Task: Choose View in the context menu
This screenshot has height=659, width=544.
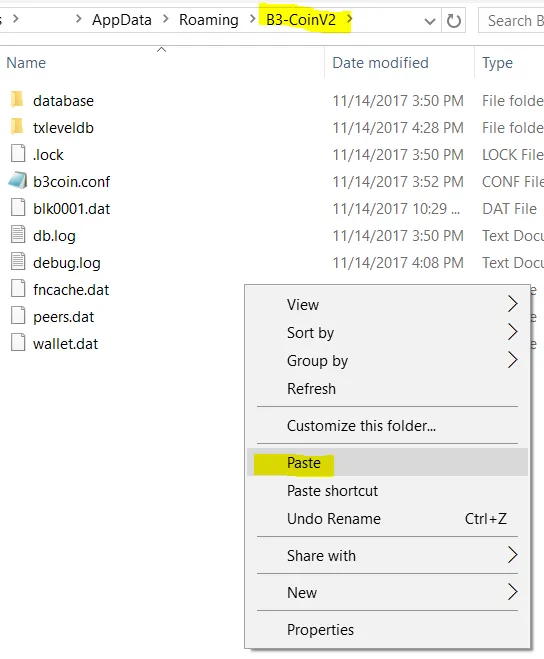Action: [387, 304]
